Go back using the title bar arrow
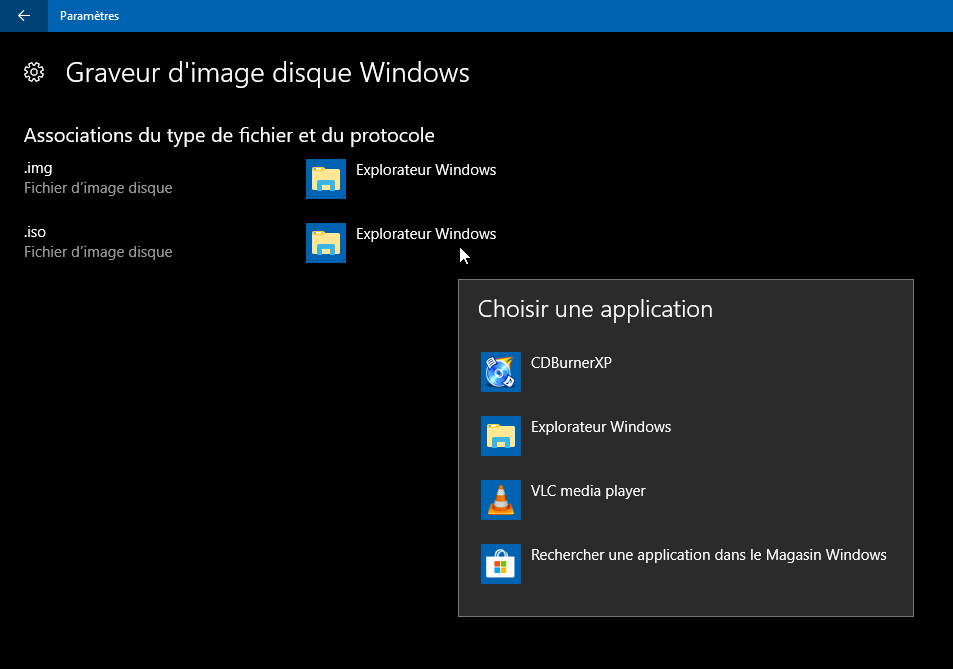Screen dimensions: 953x669 point(23,15)
